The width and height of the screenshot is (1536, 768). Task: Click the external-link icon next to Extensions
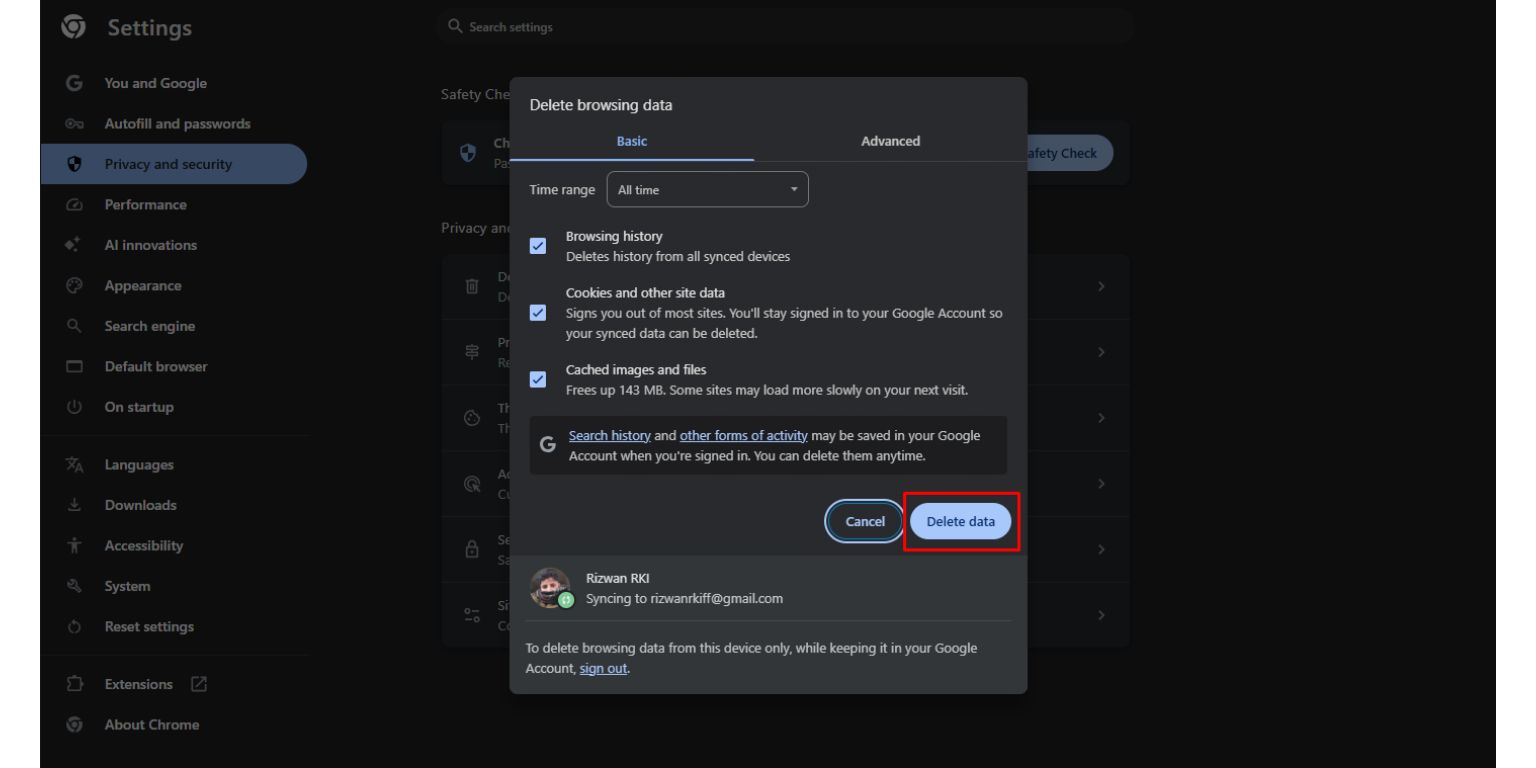click(198, 685)
